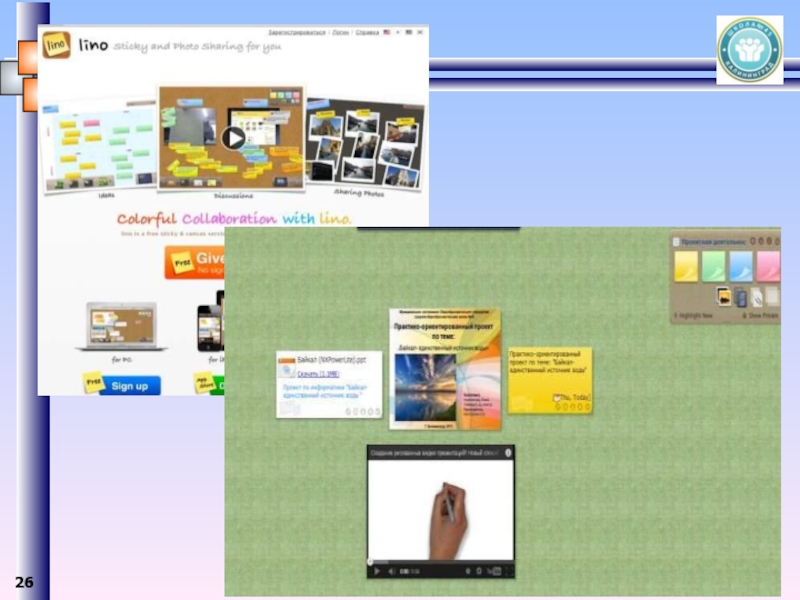Click the transparent sticky icon in palette
This screenshot has height=600, width=800.
(x=772, y=296)
